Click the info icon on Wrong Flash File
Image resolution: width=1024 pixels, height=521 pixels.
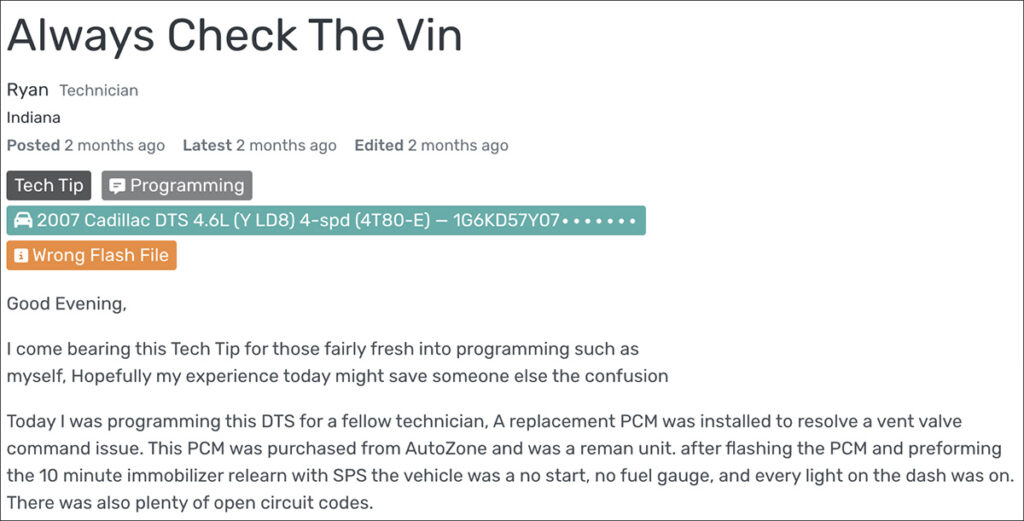(21, 256)
